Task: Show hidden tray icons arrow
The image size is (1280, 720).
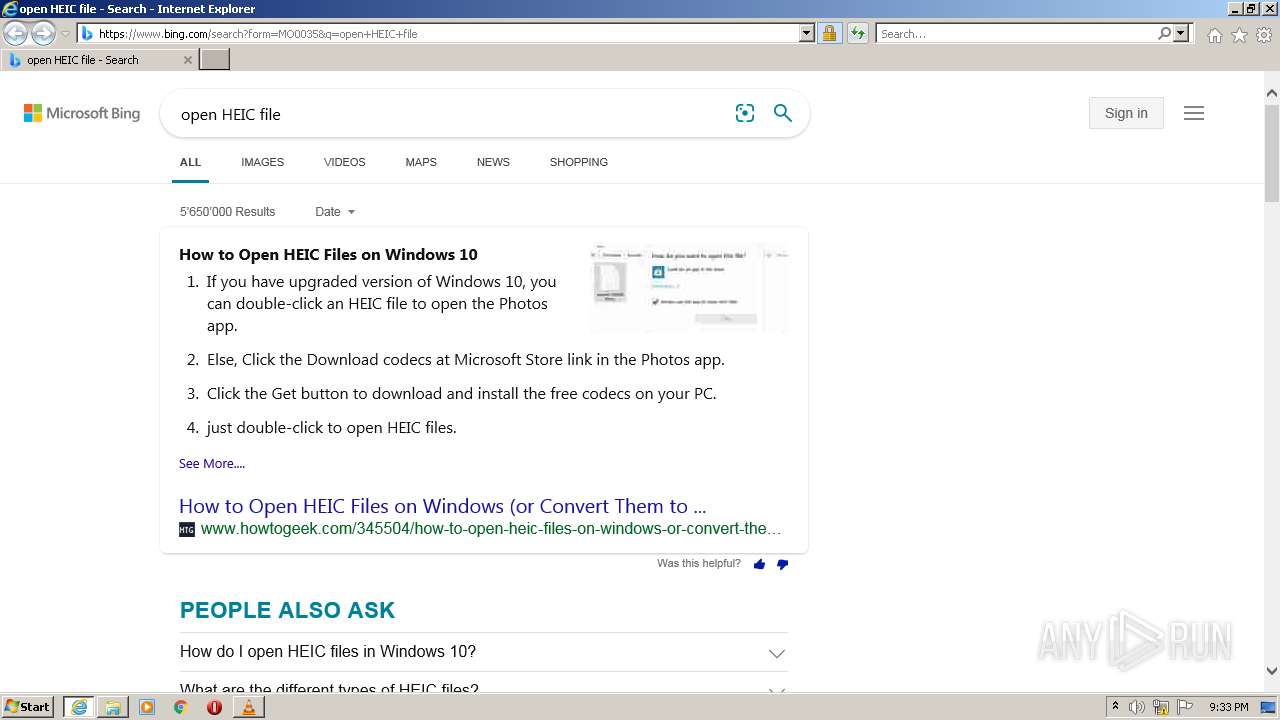Action: 1115,707
